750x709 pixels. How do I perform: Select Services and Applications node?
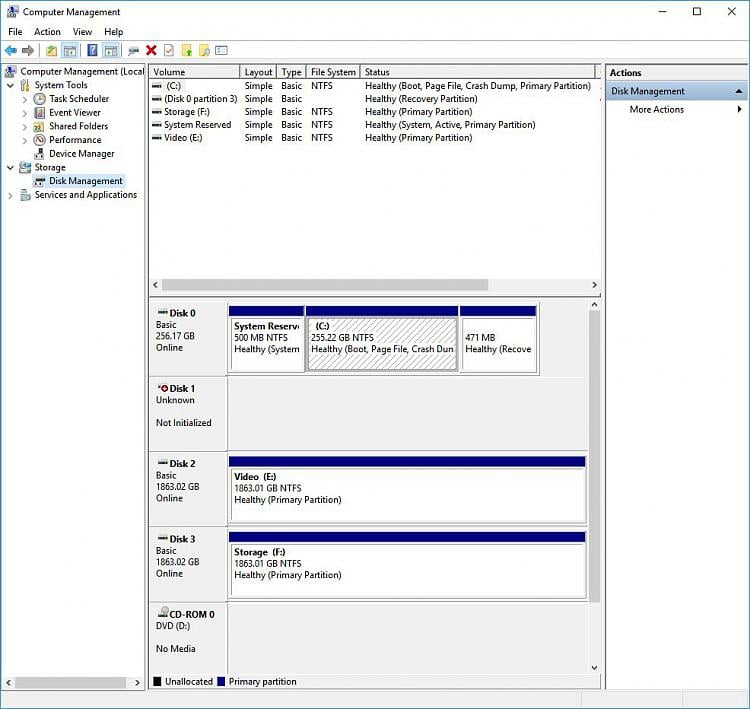coord(86,195)
